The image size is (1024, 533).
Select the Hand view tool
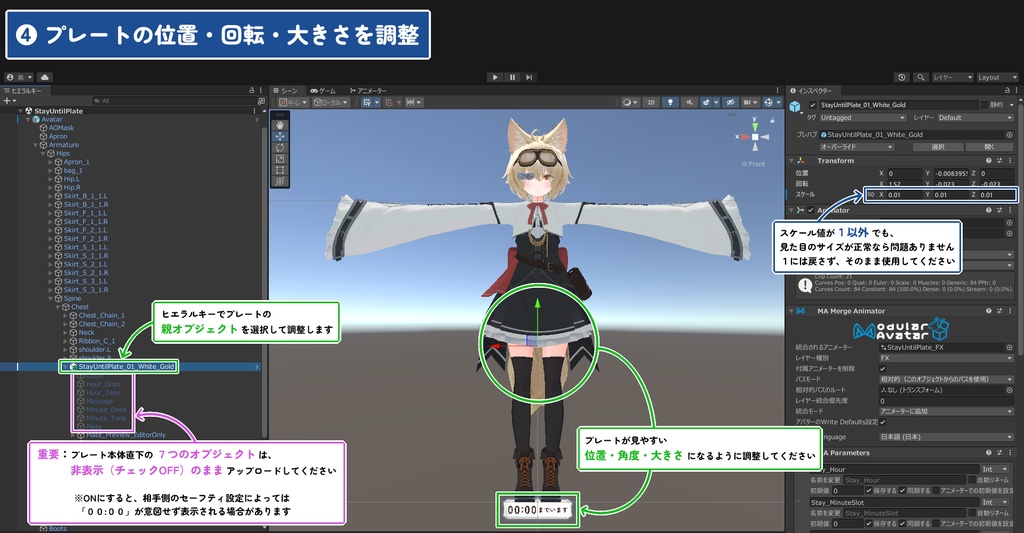(280, 125)
